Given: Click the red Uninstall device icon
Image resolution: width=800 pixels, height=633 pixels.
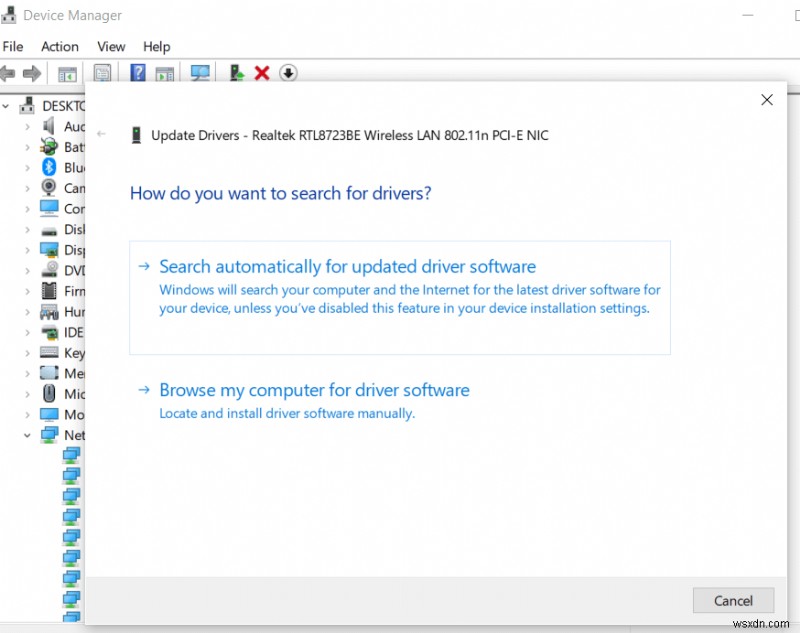Looking at the screenshot, I should click(262, 72).
